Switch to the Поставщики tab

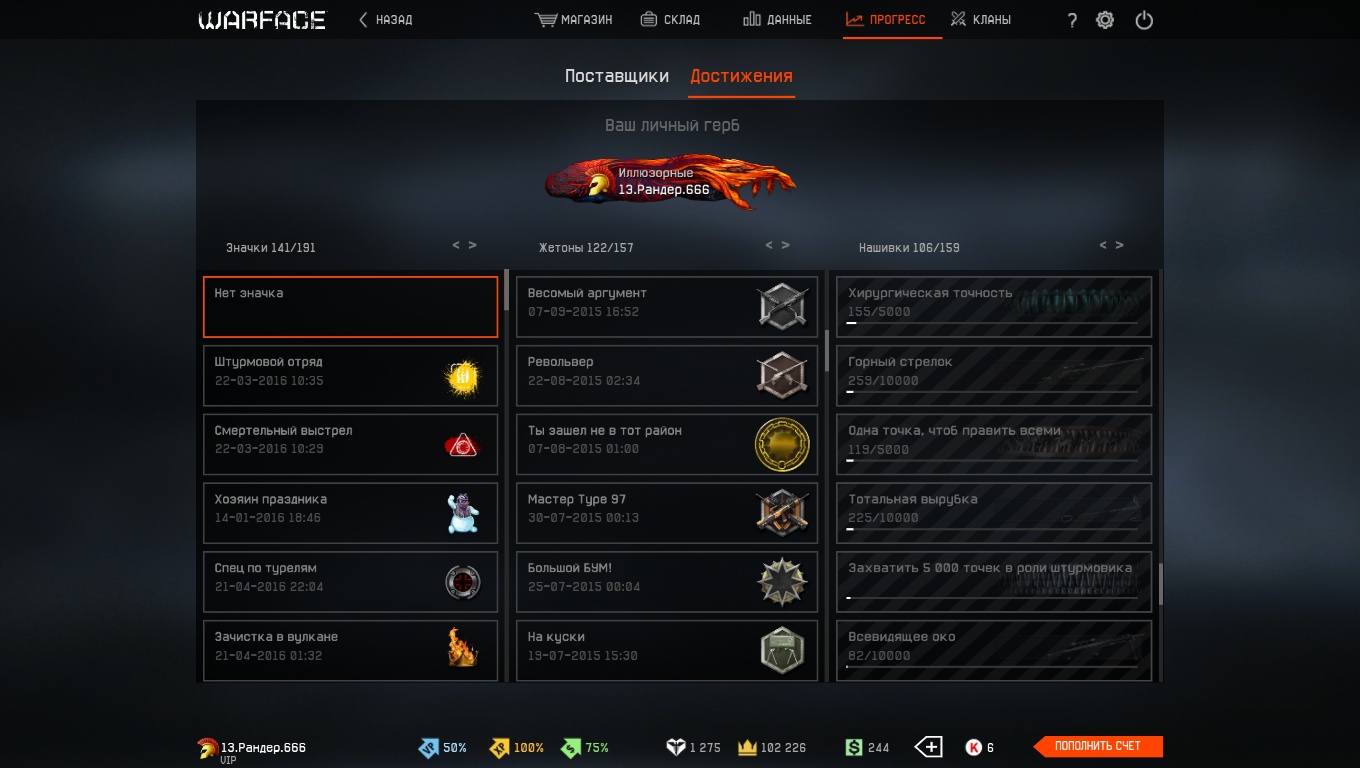(x=616, y=76)
